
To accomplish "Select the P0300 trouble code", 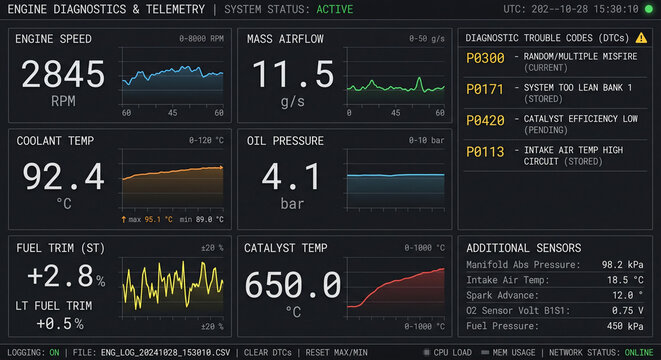I will click(x=485, y=58).
